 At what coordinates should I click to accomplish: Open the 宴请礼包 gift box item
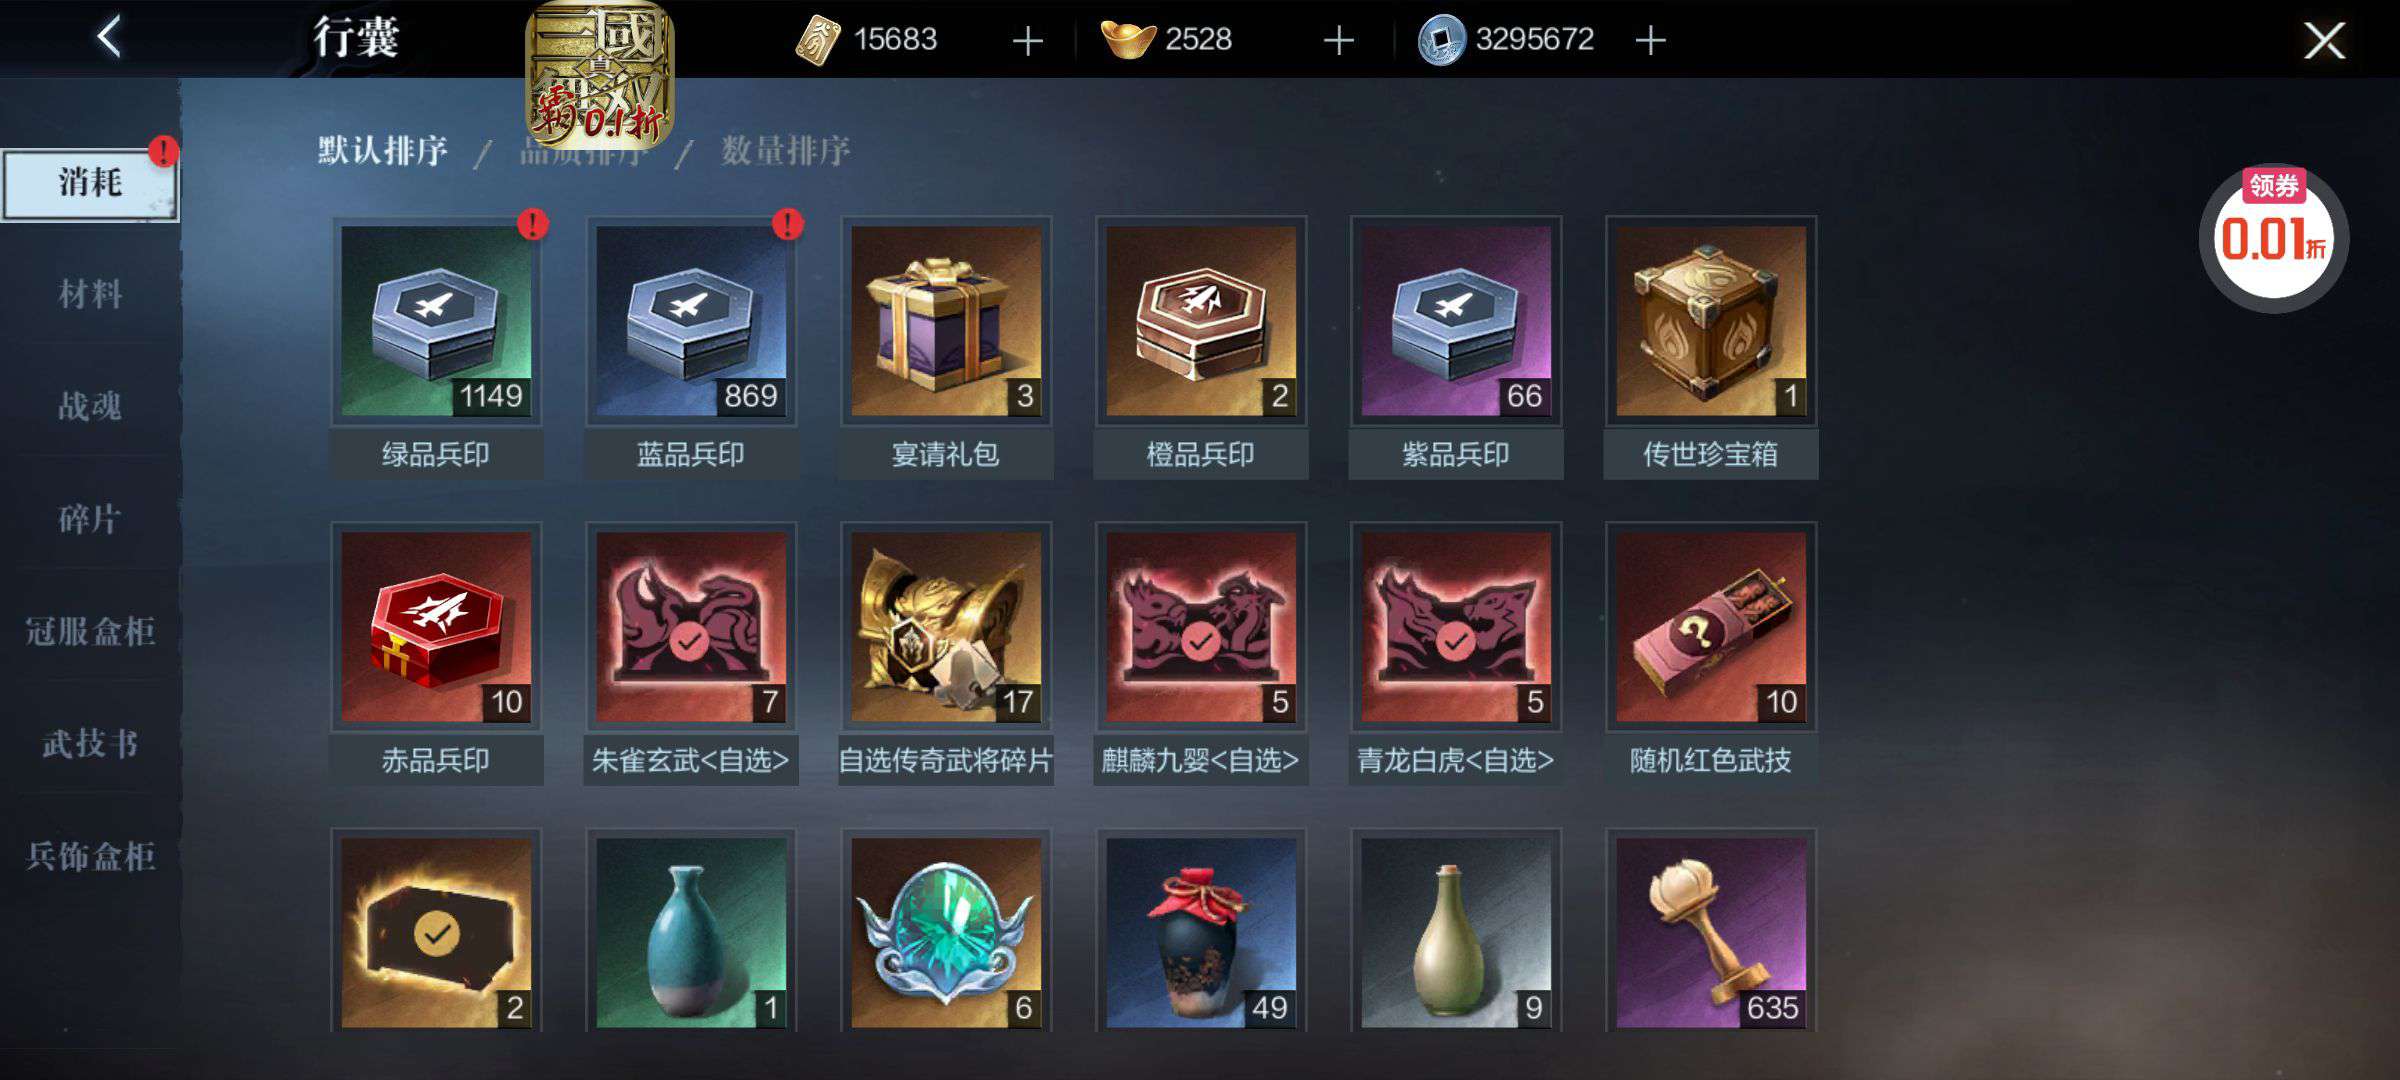click(946, 321)
